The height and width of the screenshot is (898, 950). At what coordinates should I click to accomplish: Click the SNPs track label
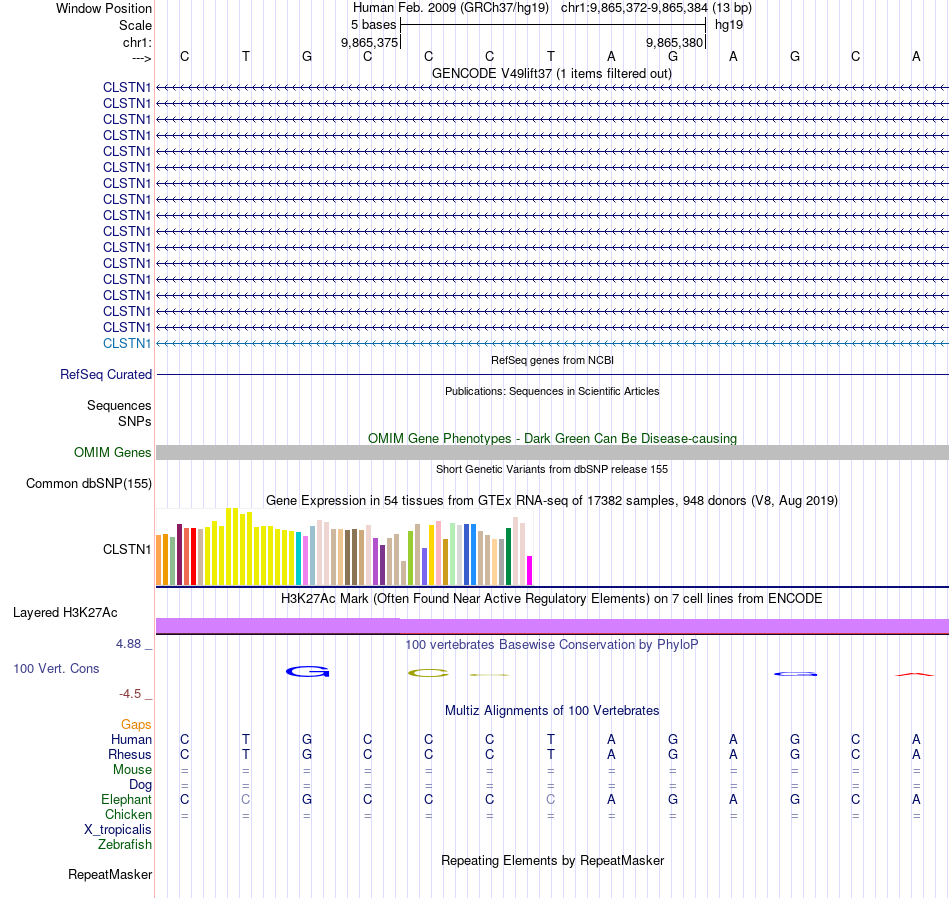coord(135,421)
